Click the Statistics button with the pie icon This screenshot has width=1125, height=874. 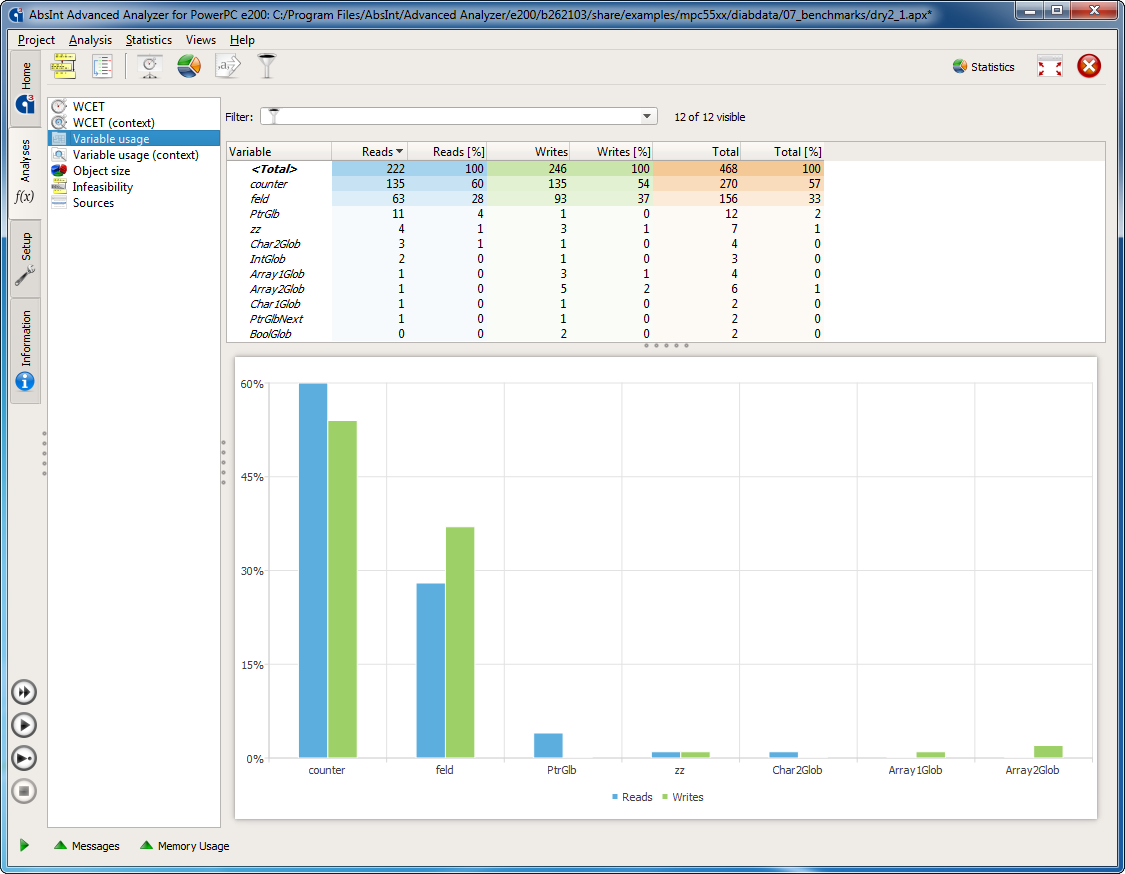click(984, 67)
